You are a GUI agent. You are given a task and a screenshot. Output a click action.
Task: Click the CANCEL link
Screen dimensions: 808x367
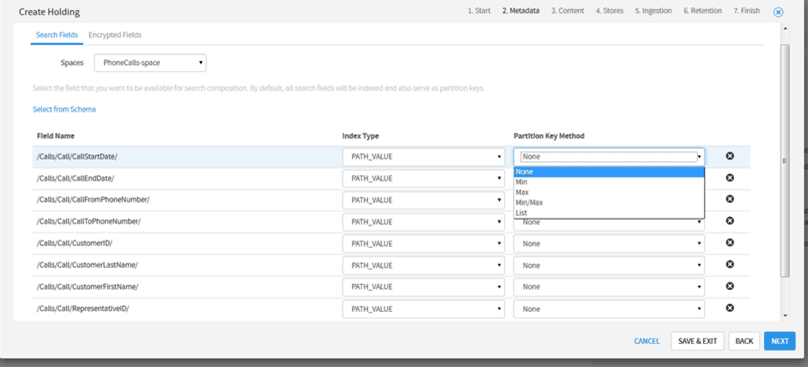click(647, 341)
